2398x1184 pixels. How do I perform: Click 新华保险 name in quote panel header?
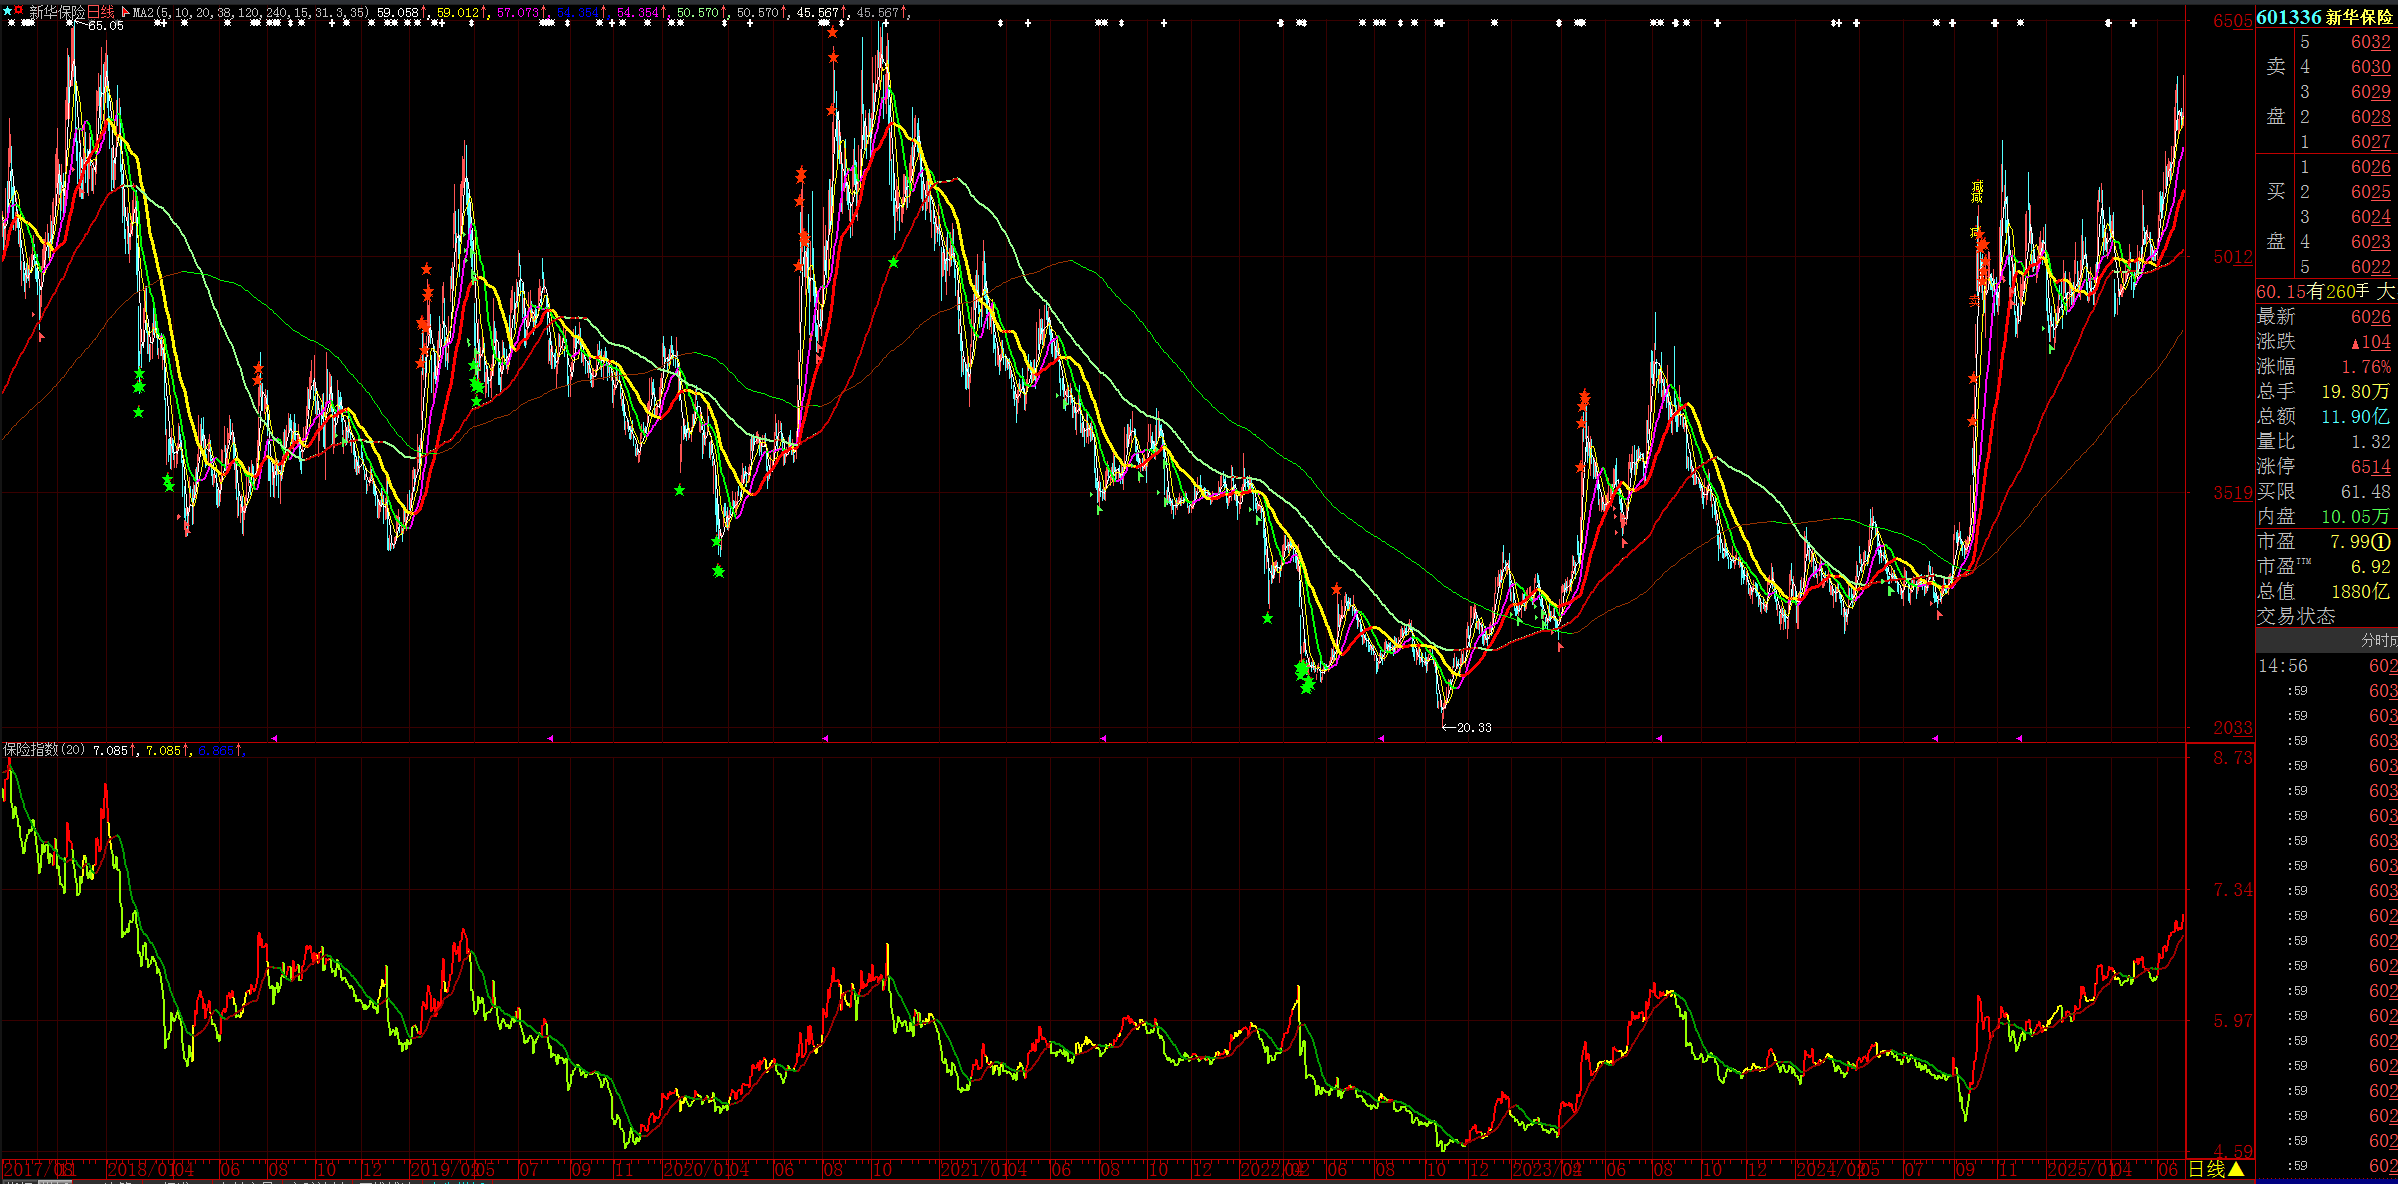click(x=2360, y=17)
